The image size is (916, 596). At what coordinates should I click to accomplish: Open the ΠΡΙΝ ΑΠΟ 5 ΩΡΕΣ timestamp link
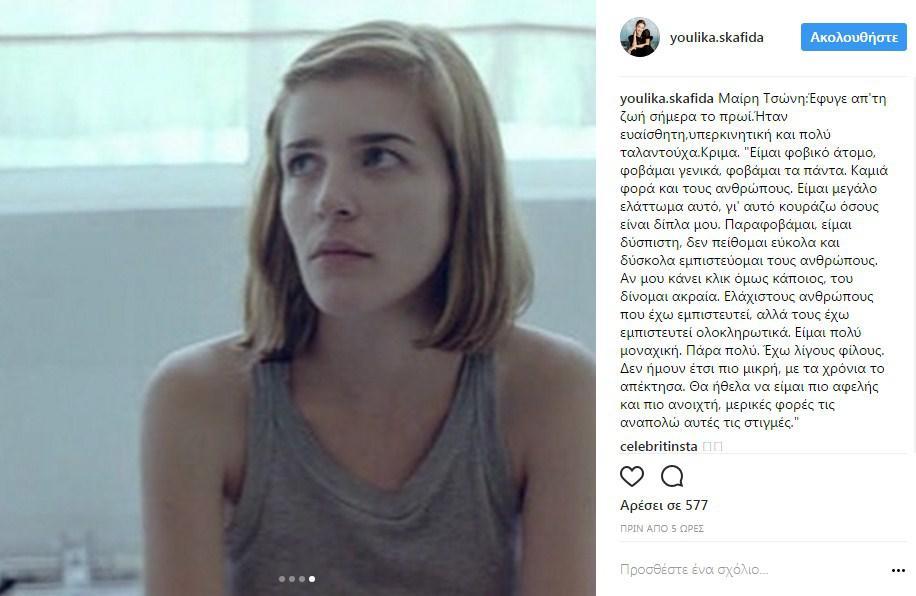coord(662,529)
